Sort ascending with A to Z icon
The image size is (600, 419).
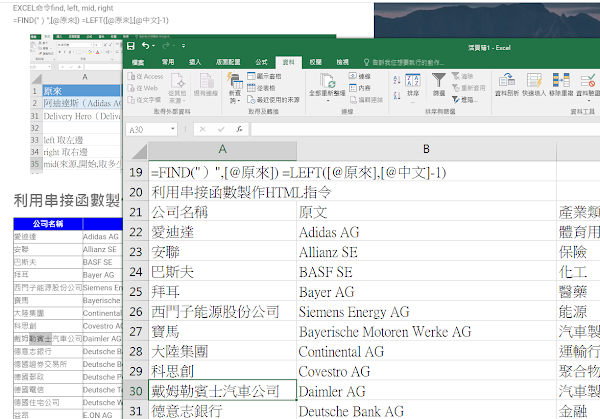point(397,80)
